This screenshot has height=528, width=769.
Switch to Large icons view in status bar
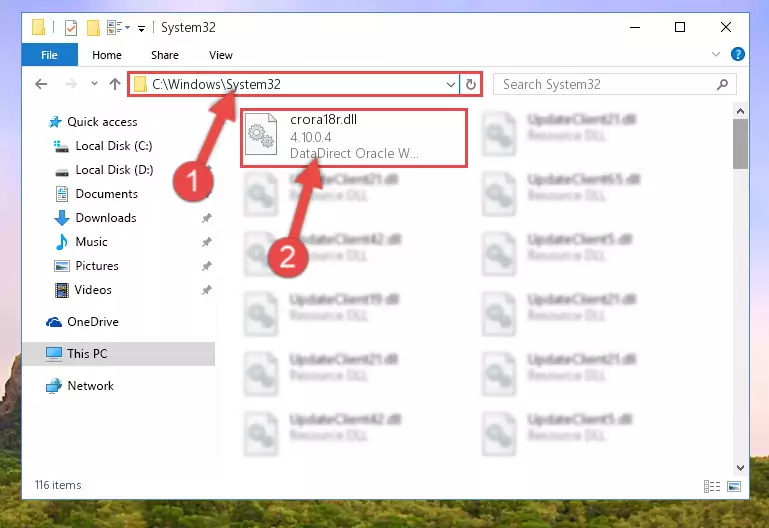pyautogui.click(x=734, y=486)
